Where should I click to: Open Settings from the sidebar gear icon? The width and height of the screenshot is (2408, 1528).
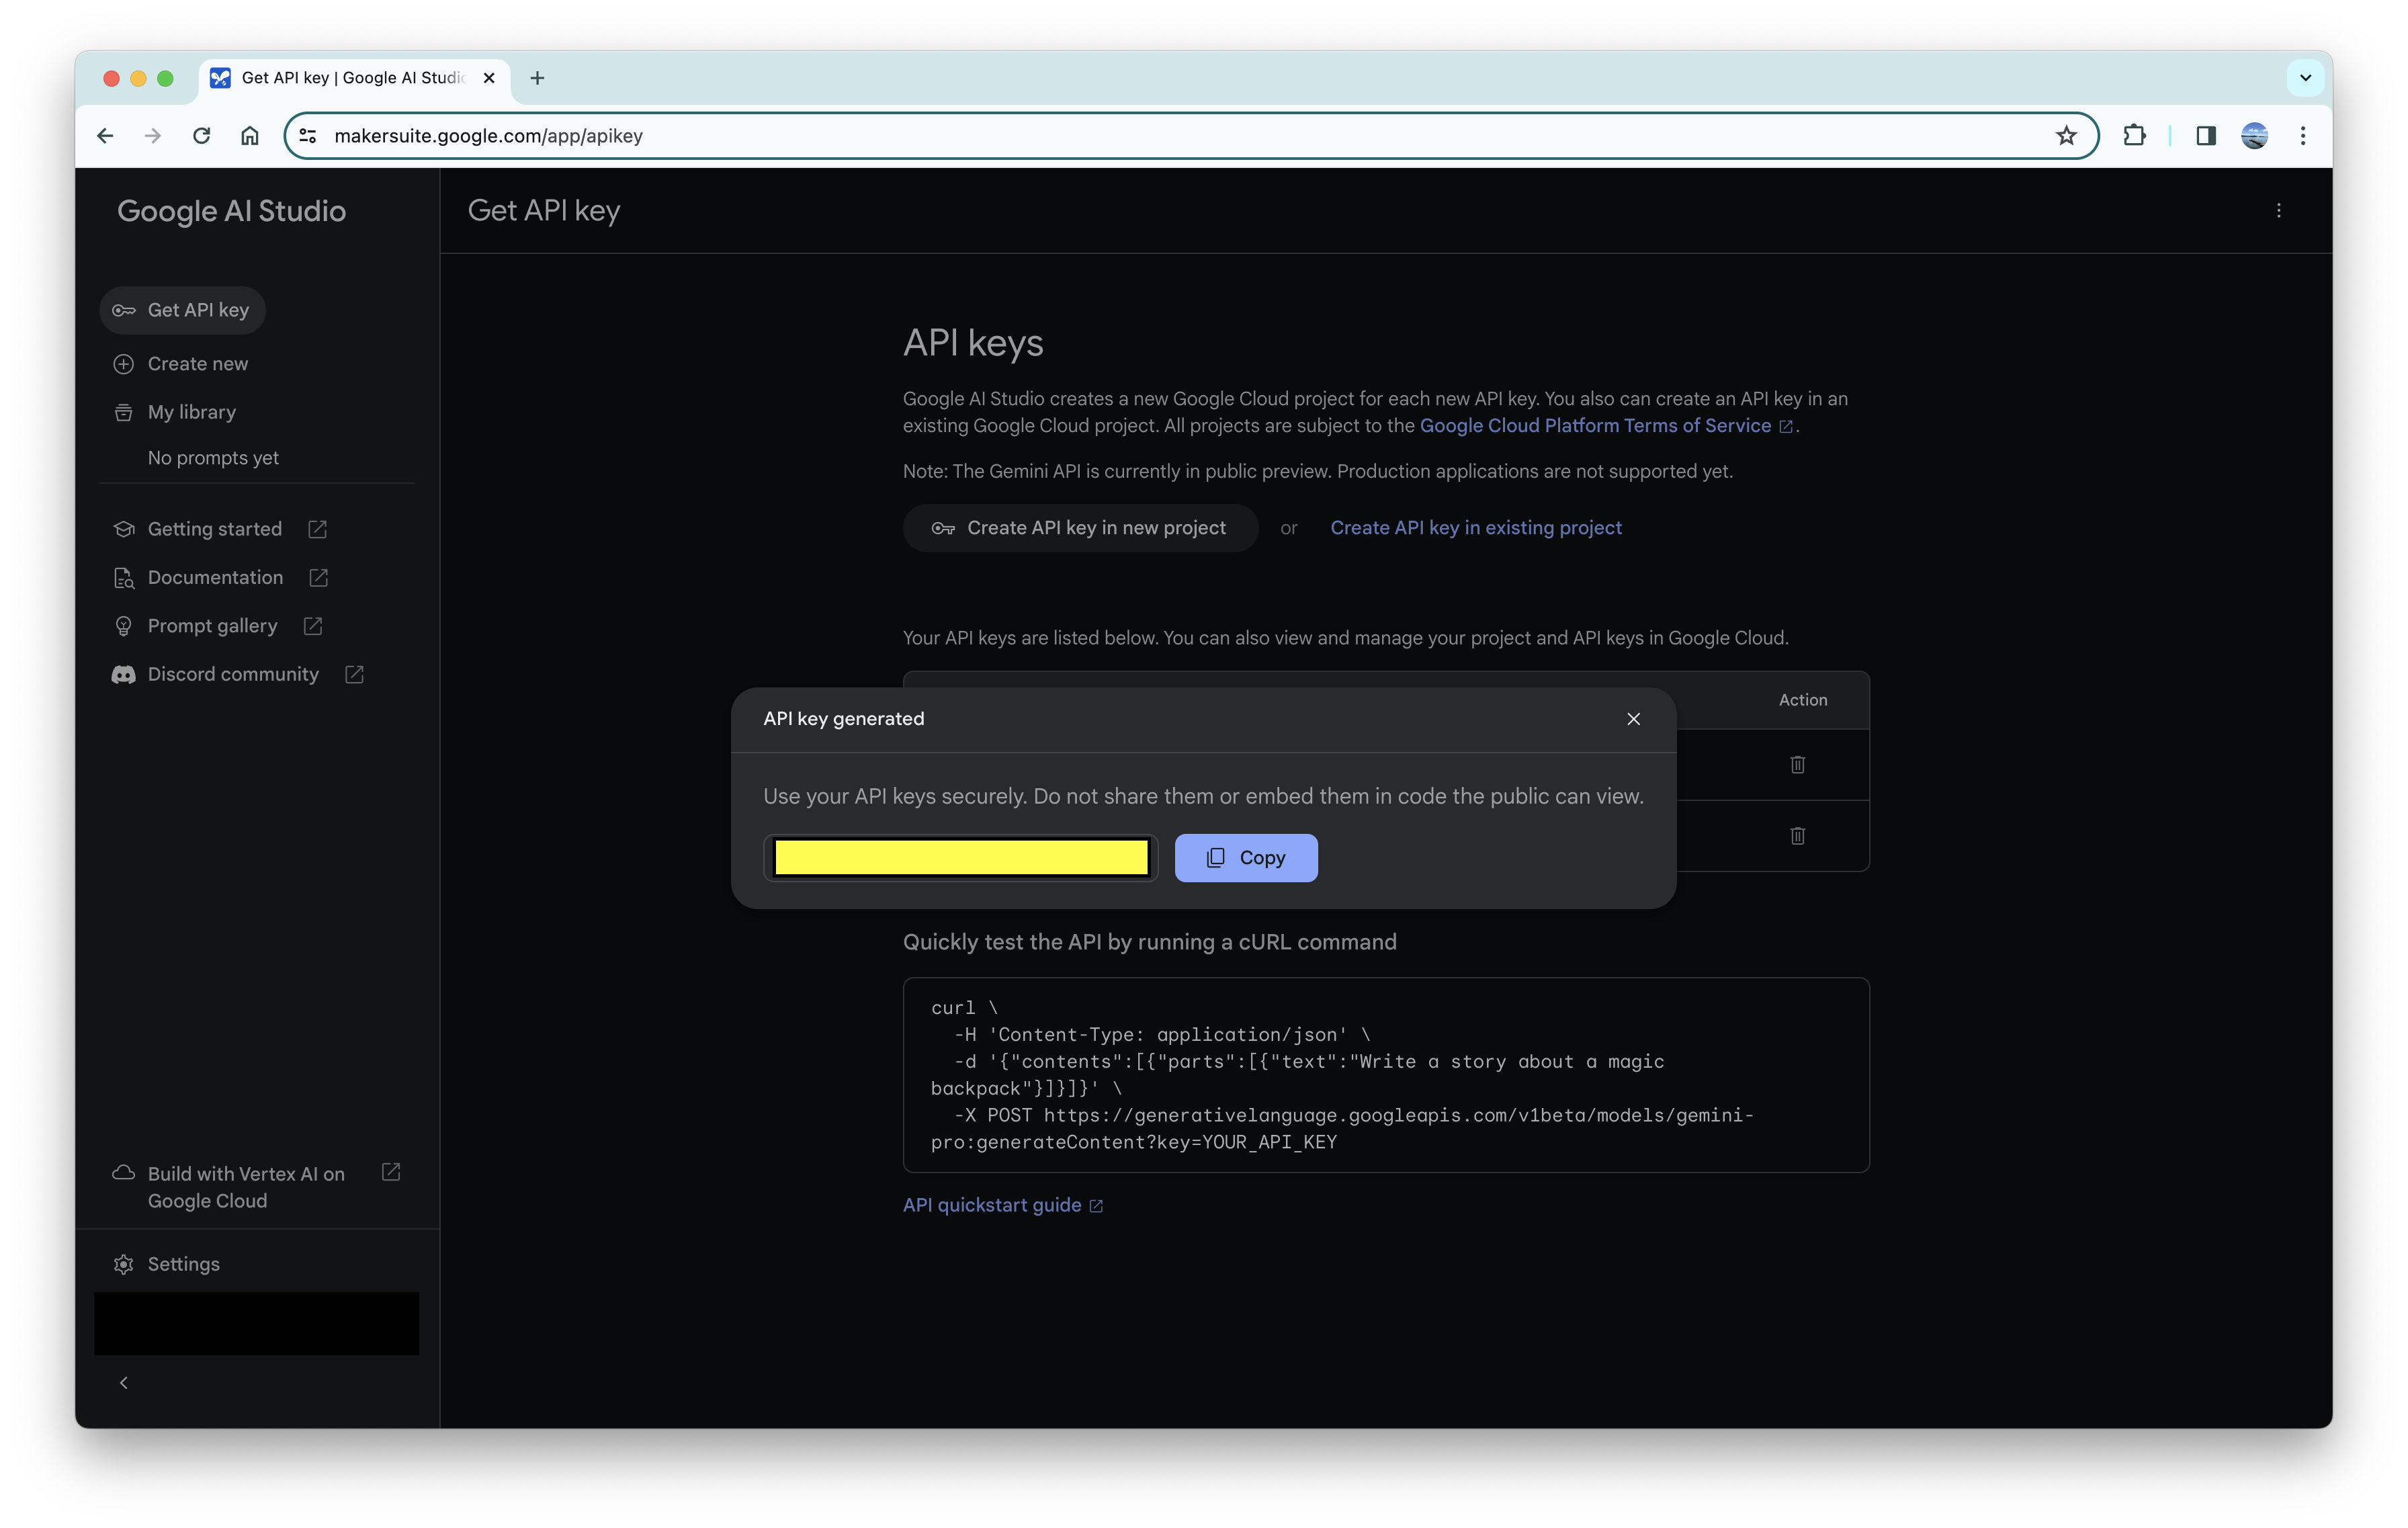click(x=183, y=1263)
